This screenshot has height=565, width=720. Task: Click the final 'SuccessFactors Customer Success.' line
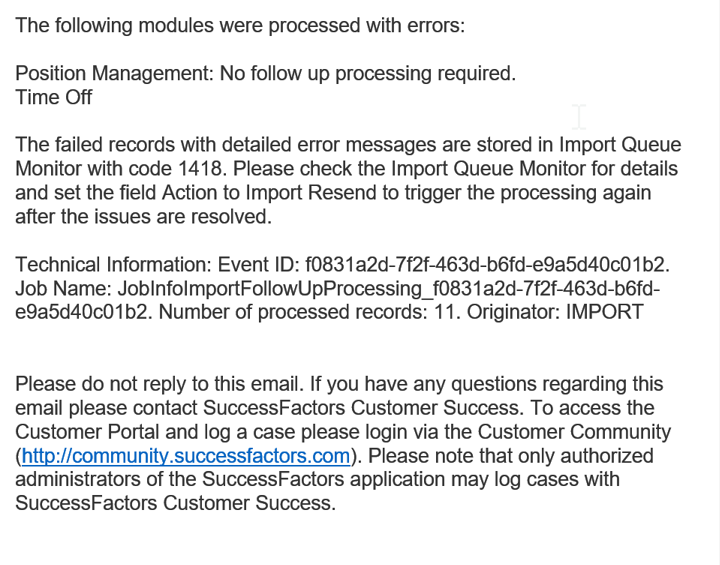[175, 503]
